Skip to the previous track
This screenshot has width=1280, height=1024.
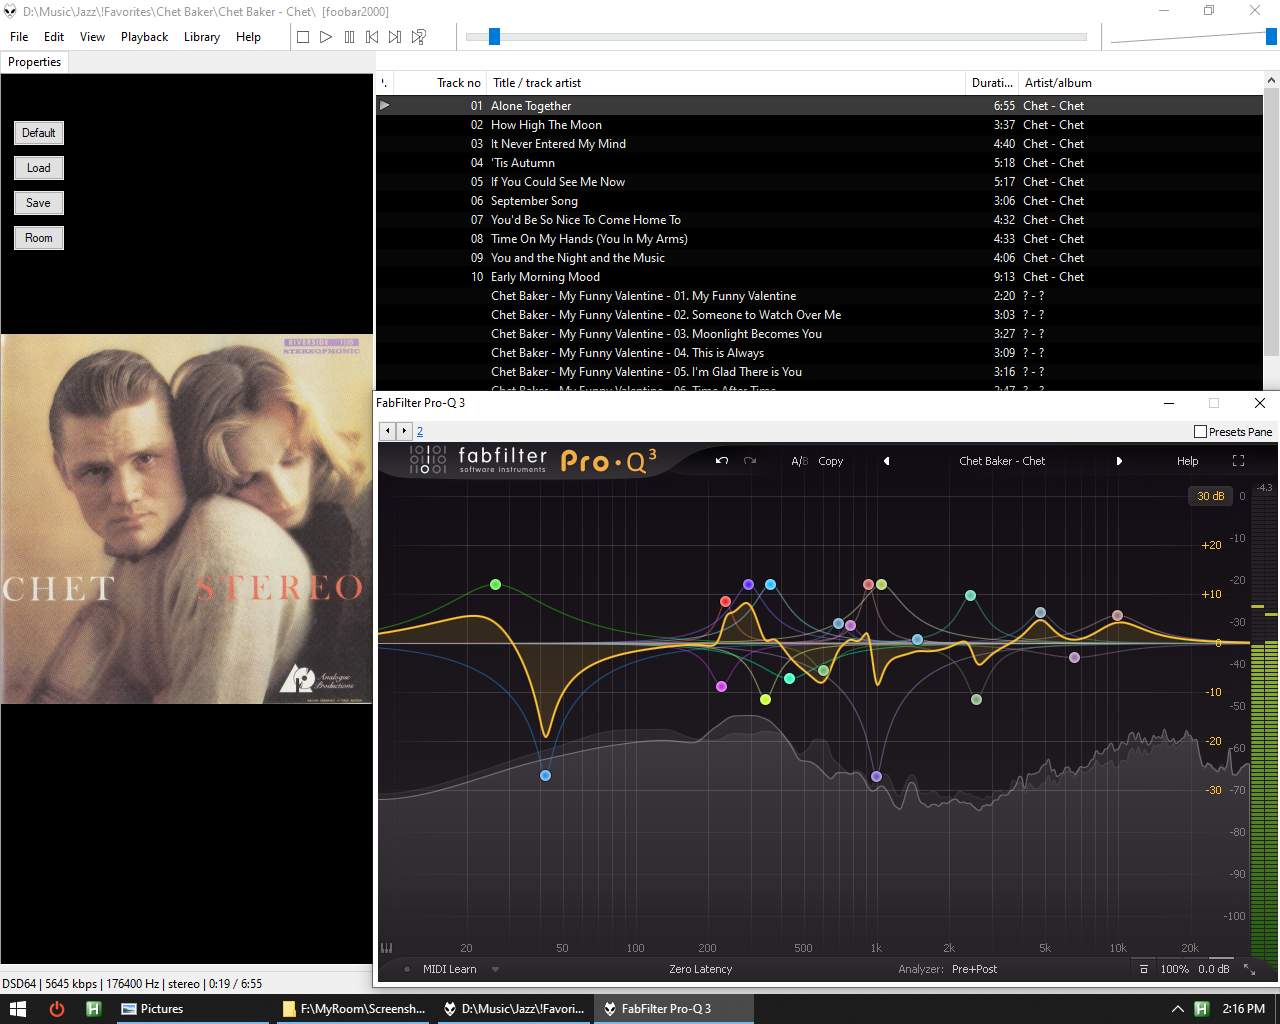tap(372, 37)
